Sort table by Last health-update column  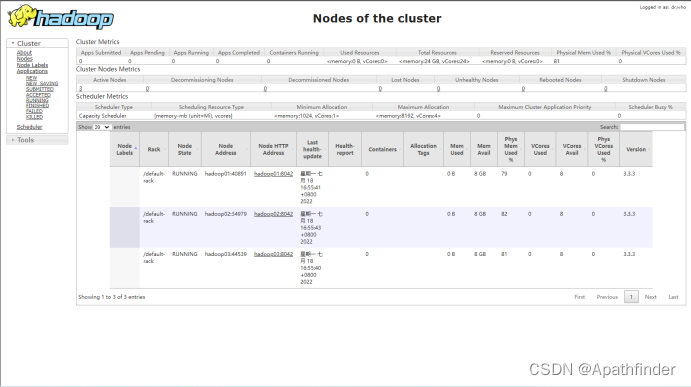click(x=312, y=149)
